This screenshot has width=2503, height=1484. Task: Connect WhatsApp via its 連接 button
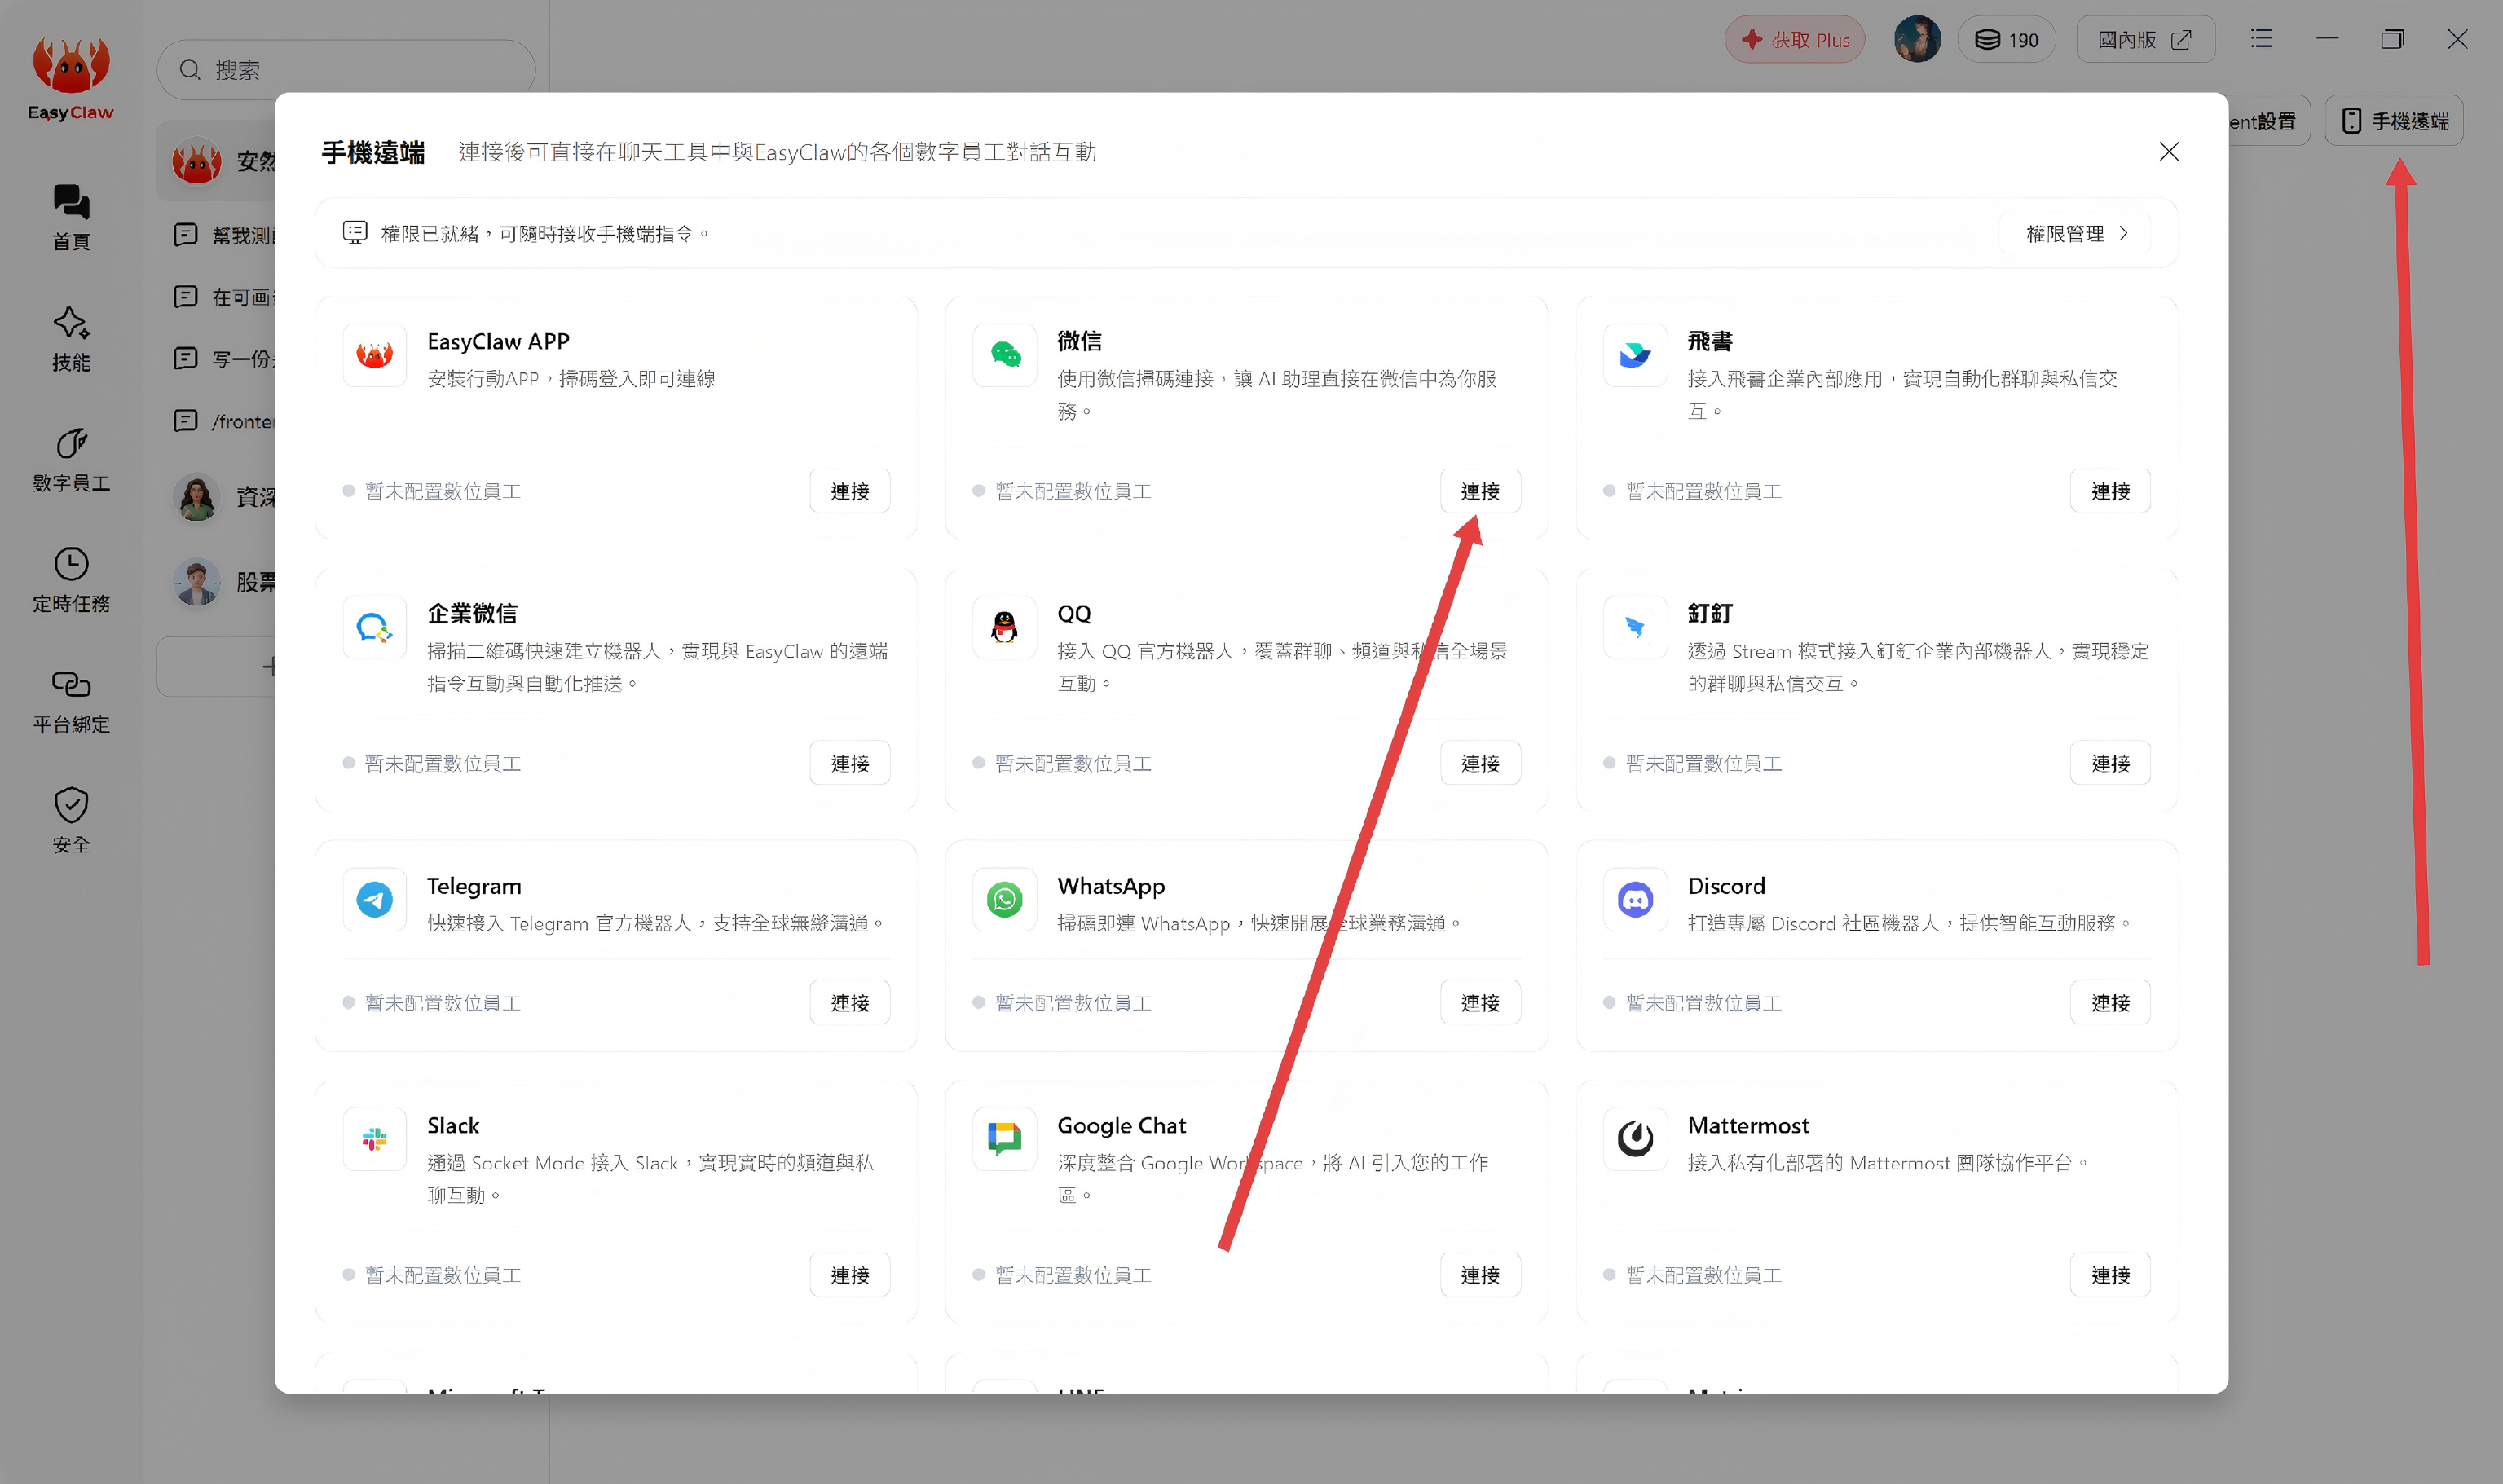[1480, 1002]
